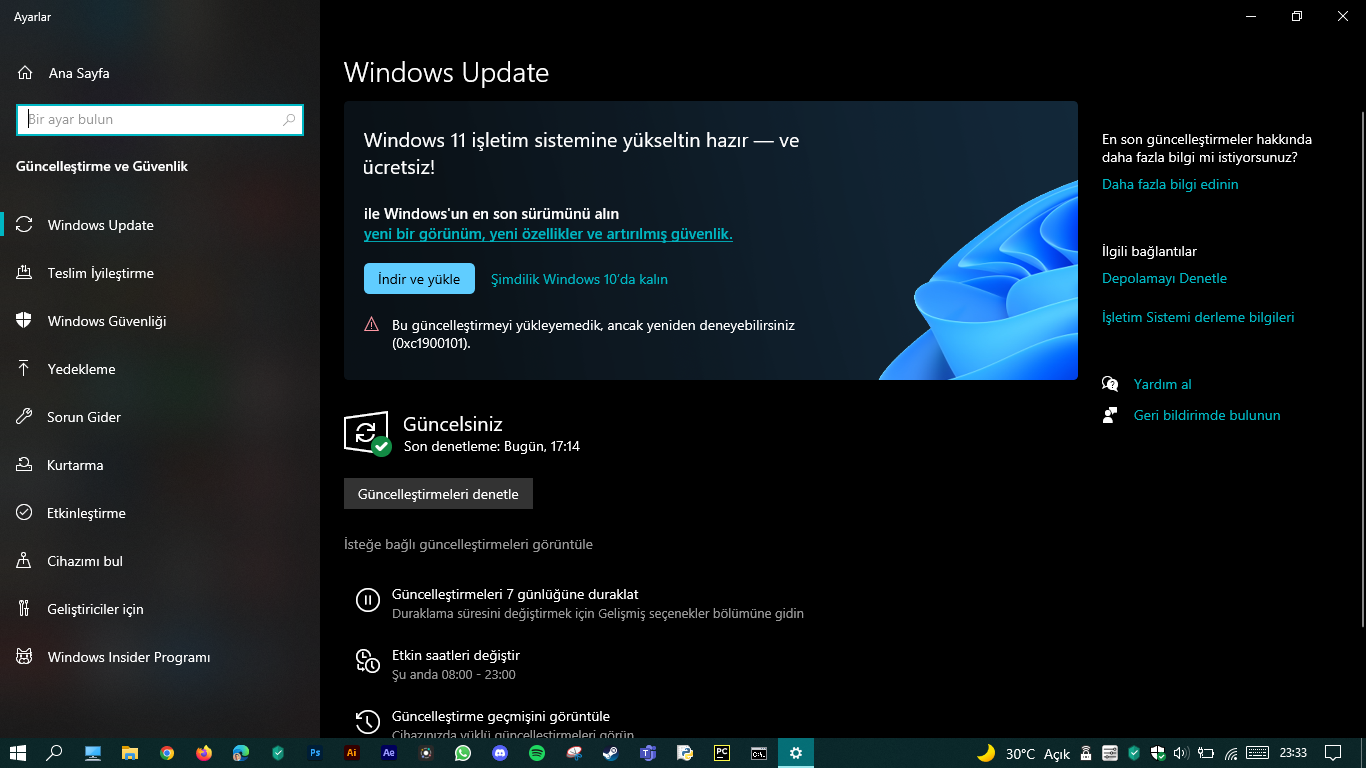
Task: Click the red warning triangle beside the update error
Action: pyautogui.click(x=372, y=325)
